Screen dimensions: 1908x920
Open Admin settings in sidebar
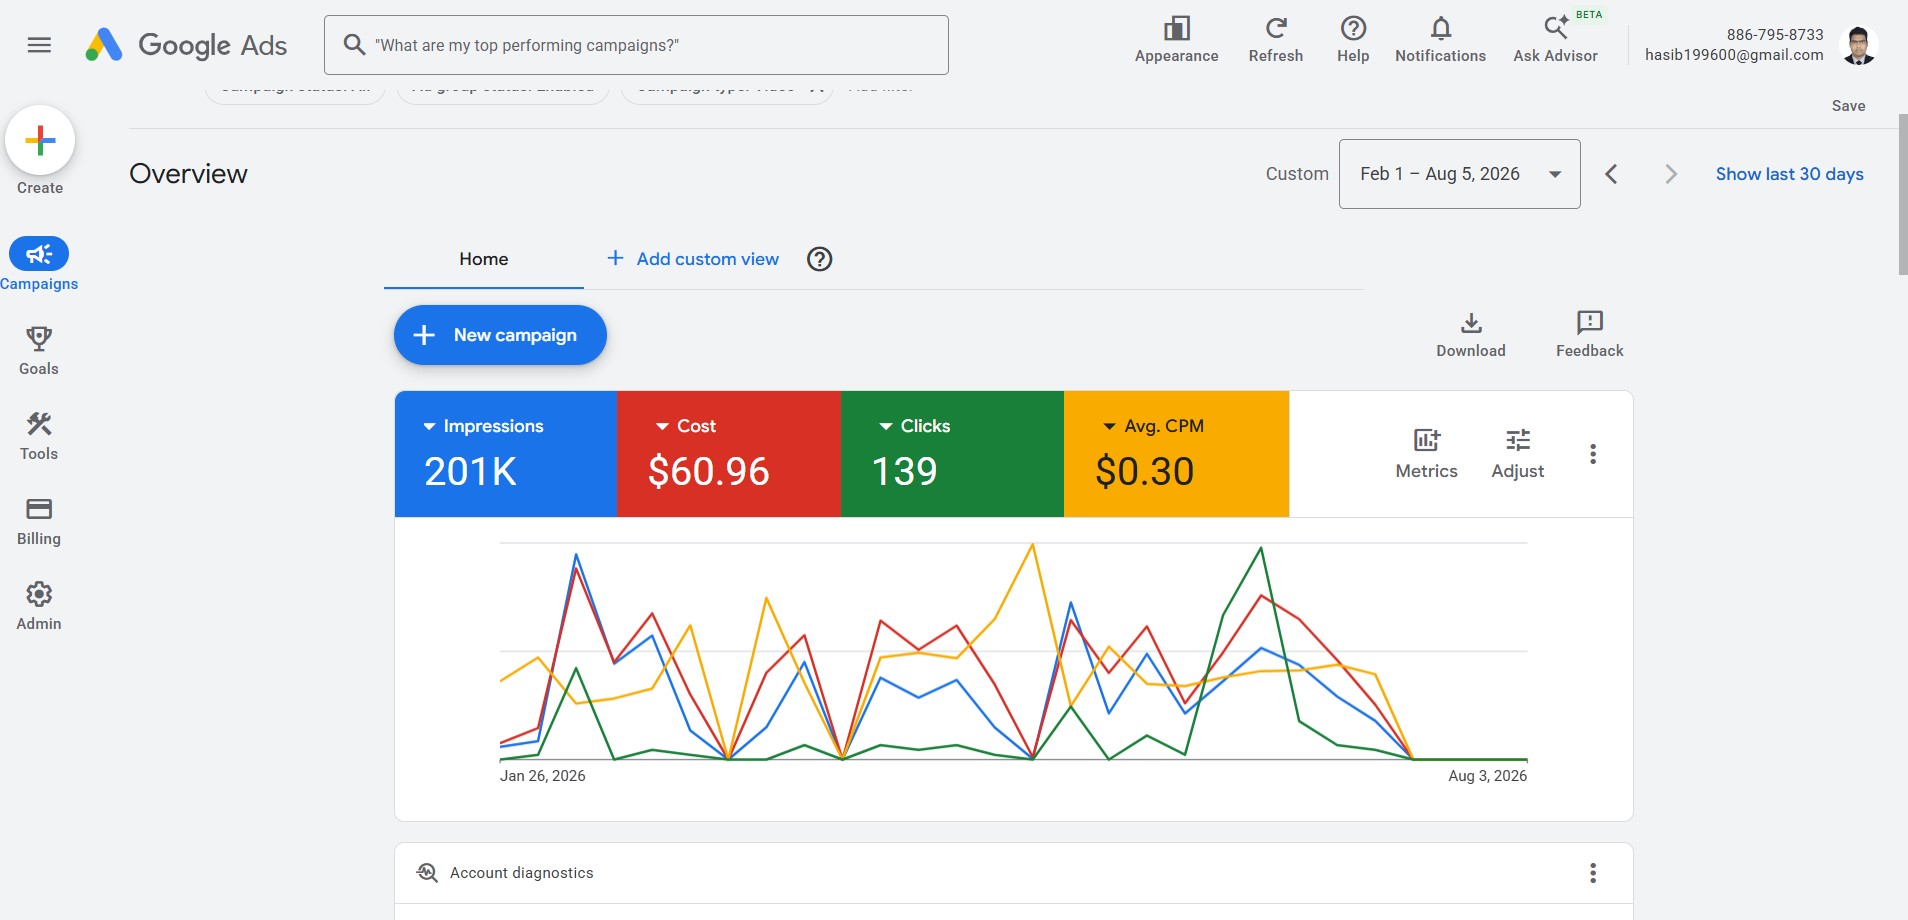(x=39, y=606)
